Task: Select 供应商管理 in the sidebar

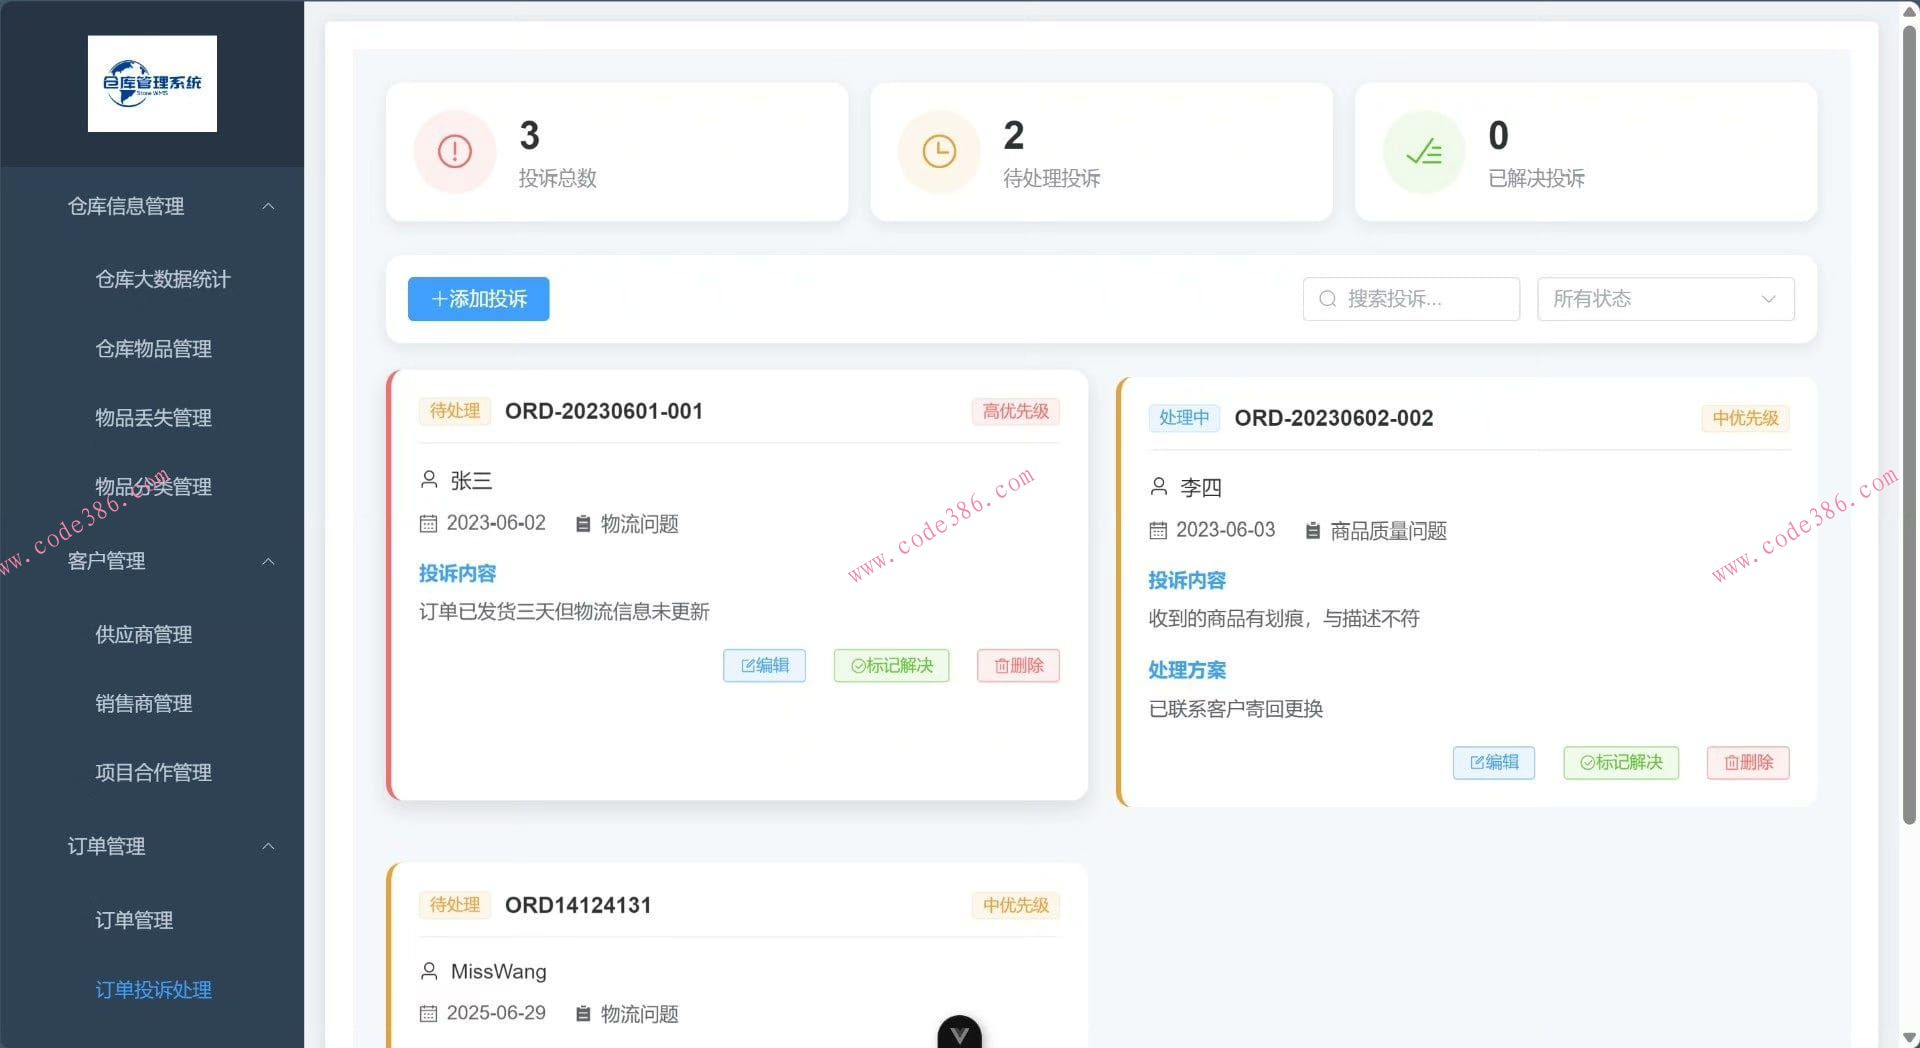Action: 143,633
